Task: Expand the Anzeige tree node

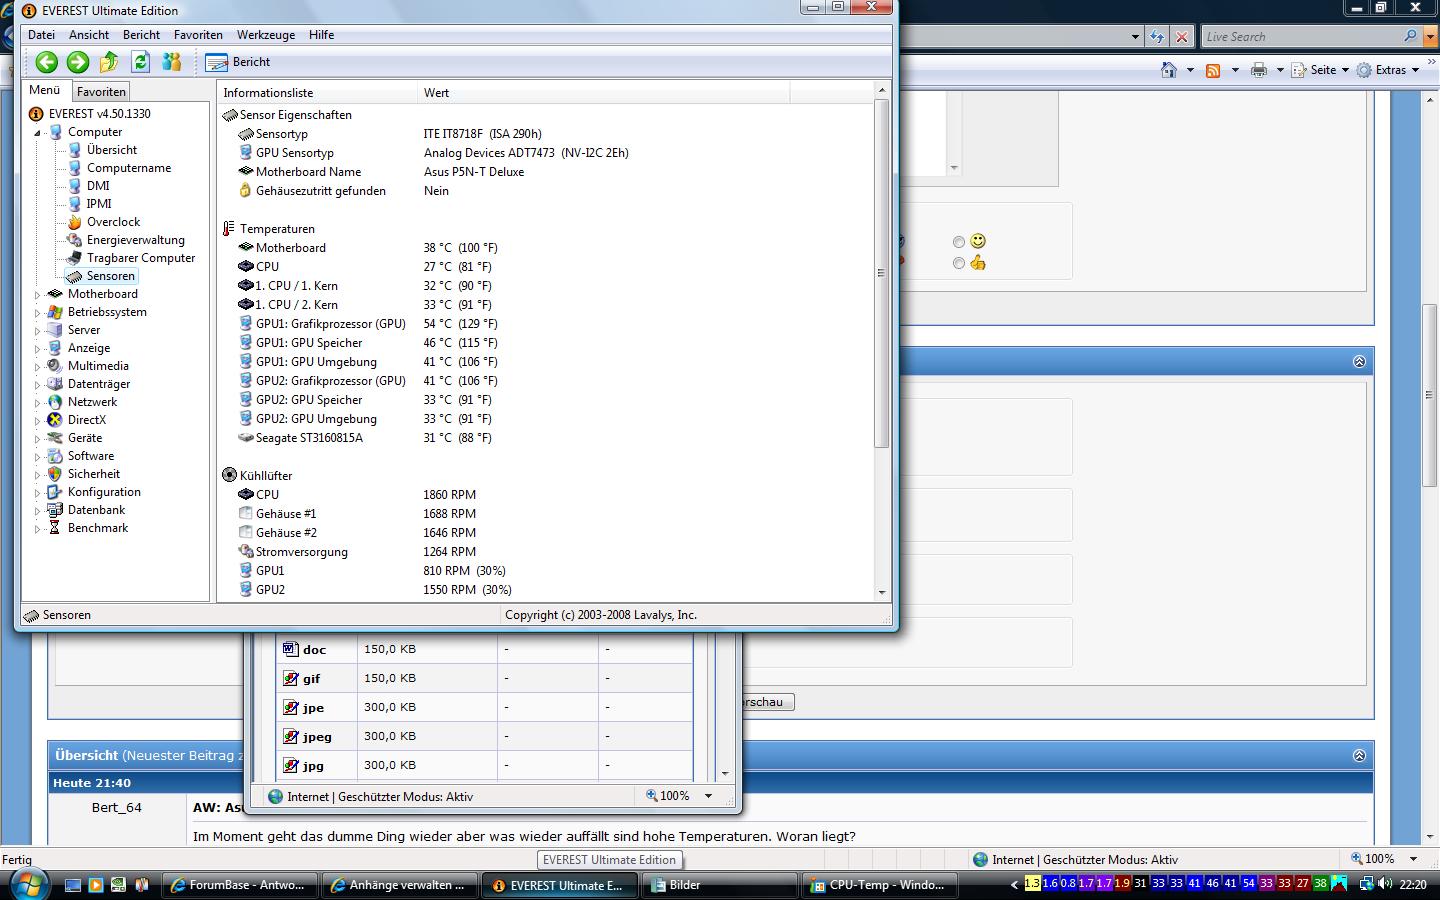Action: [x=38, y=348]
